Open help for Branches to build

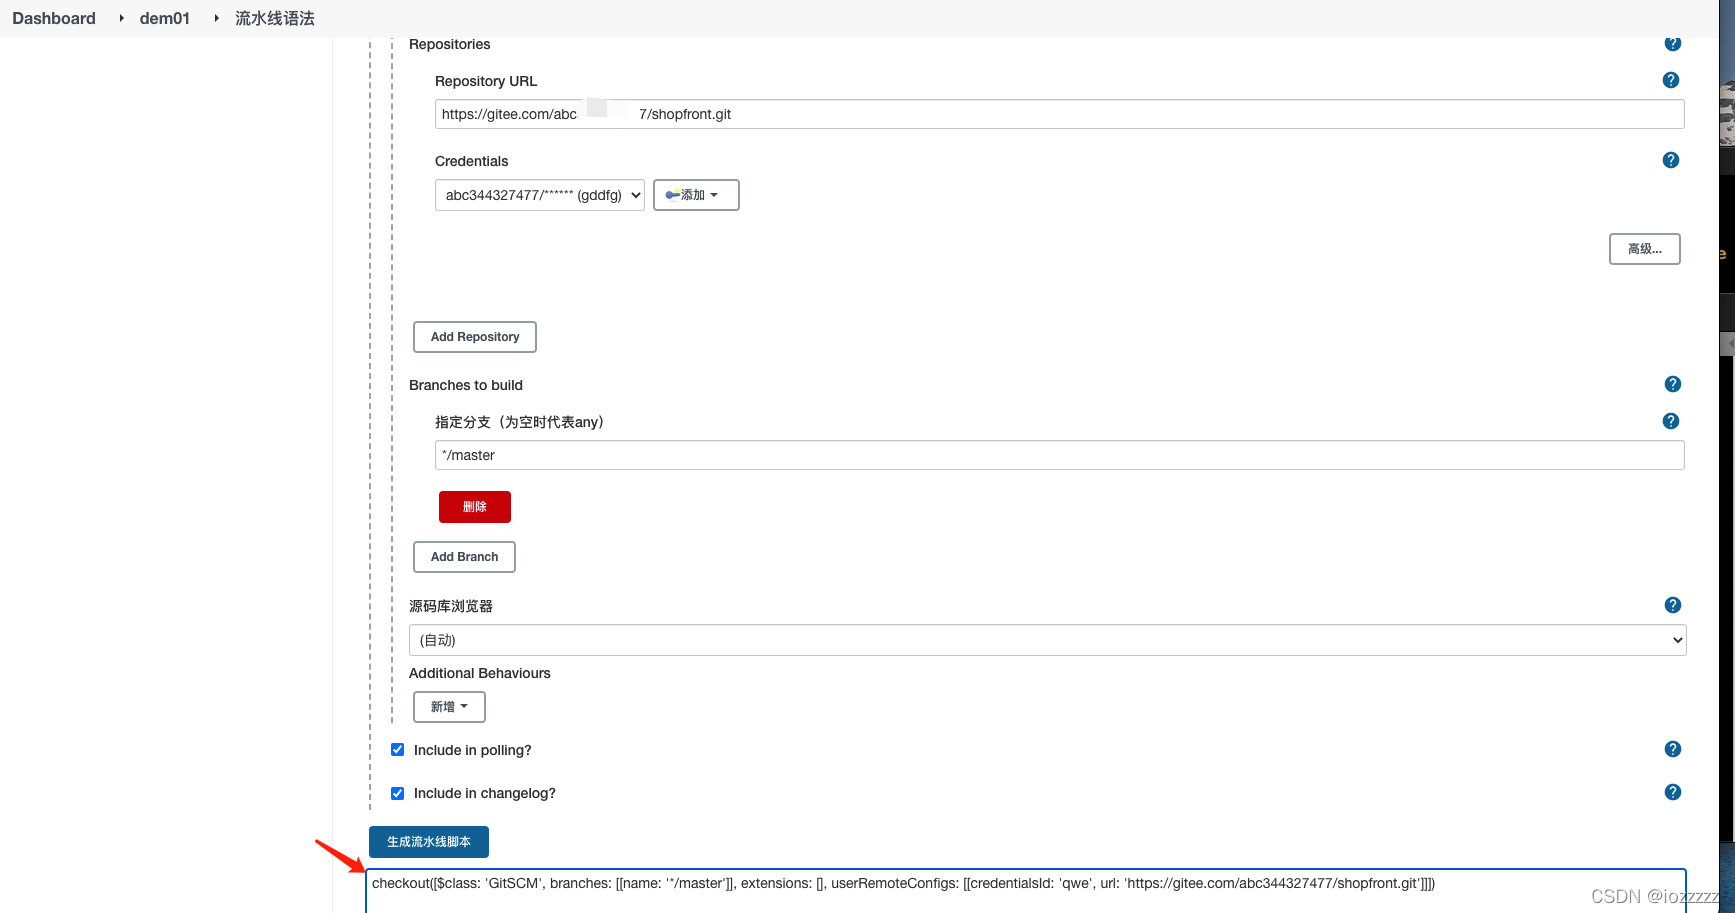point(1672,384)
